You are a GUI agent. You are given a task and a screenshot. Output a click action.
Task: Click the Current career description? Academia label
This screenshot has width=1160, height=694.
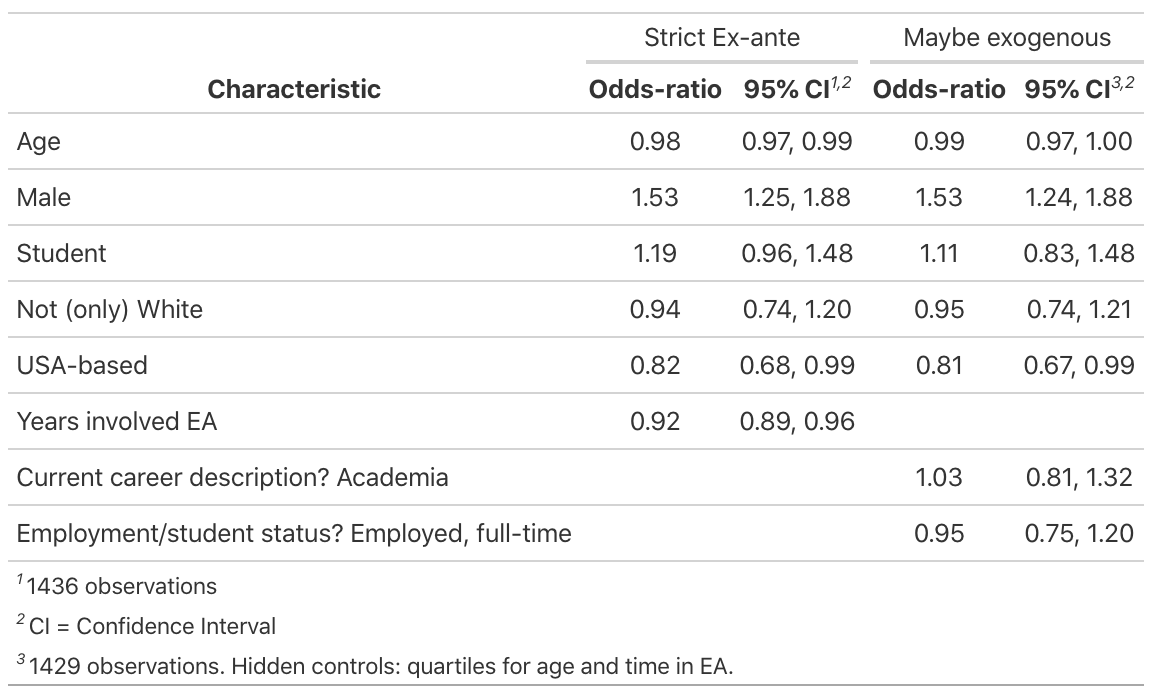pos(233,478)
